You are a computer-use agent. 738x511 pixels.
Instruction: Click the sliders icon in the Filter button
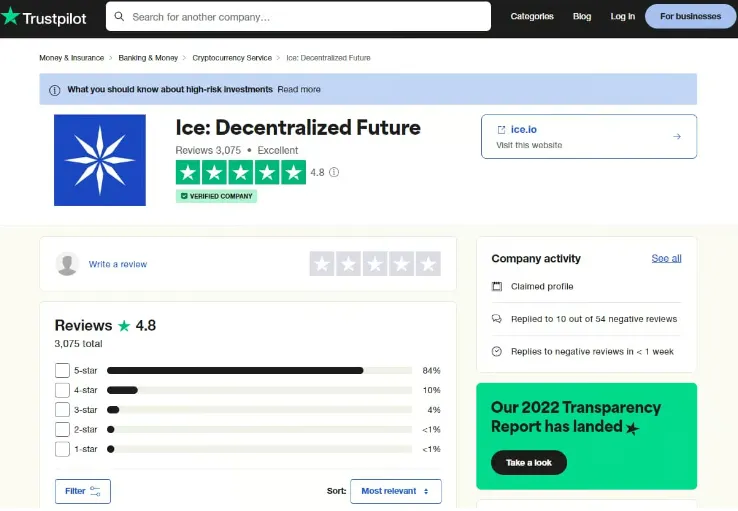(x=95, y=491)
